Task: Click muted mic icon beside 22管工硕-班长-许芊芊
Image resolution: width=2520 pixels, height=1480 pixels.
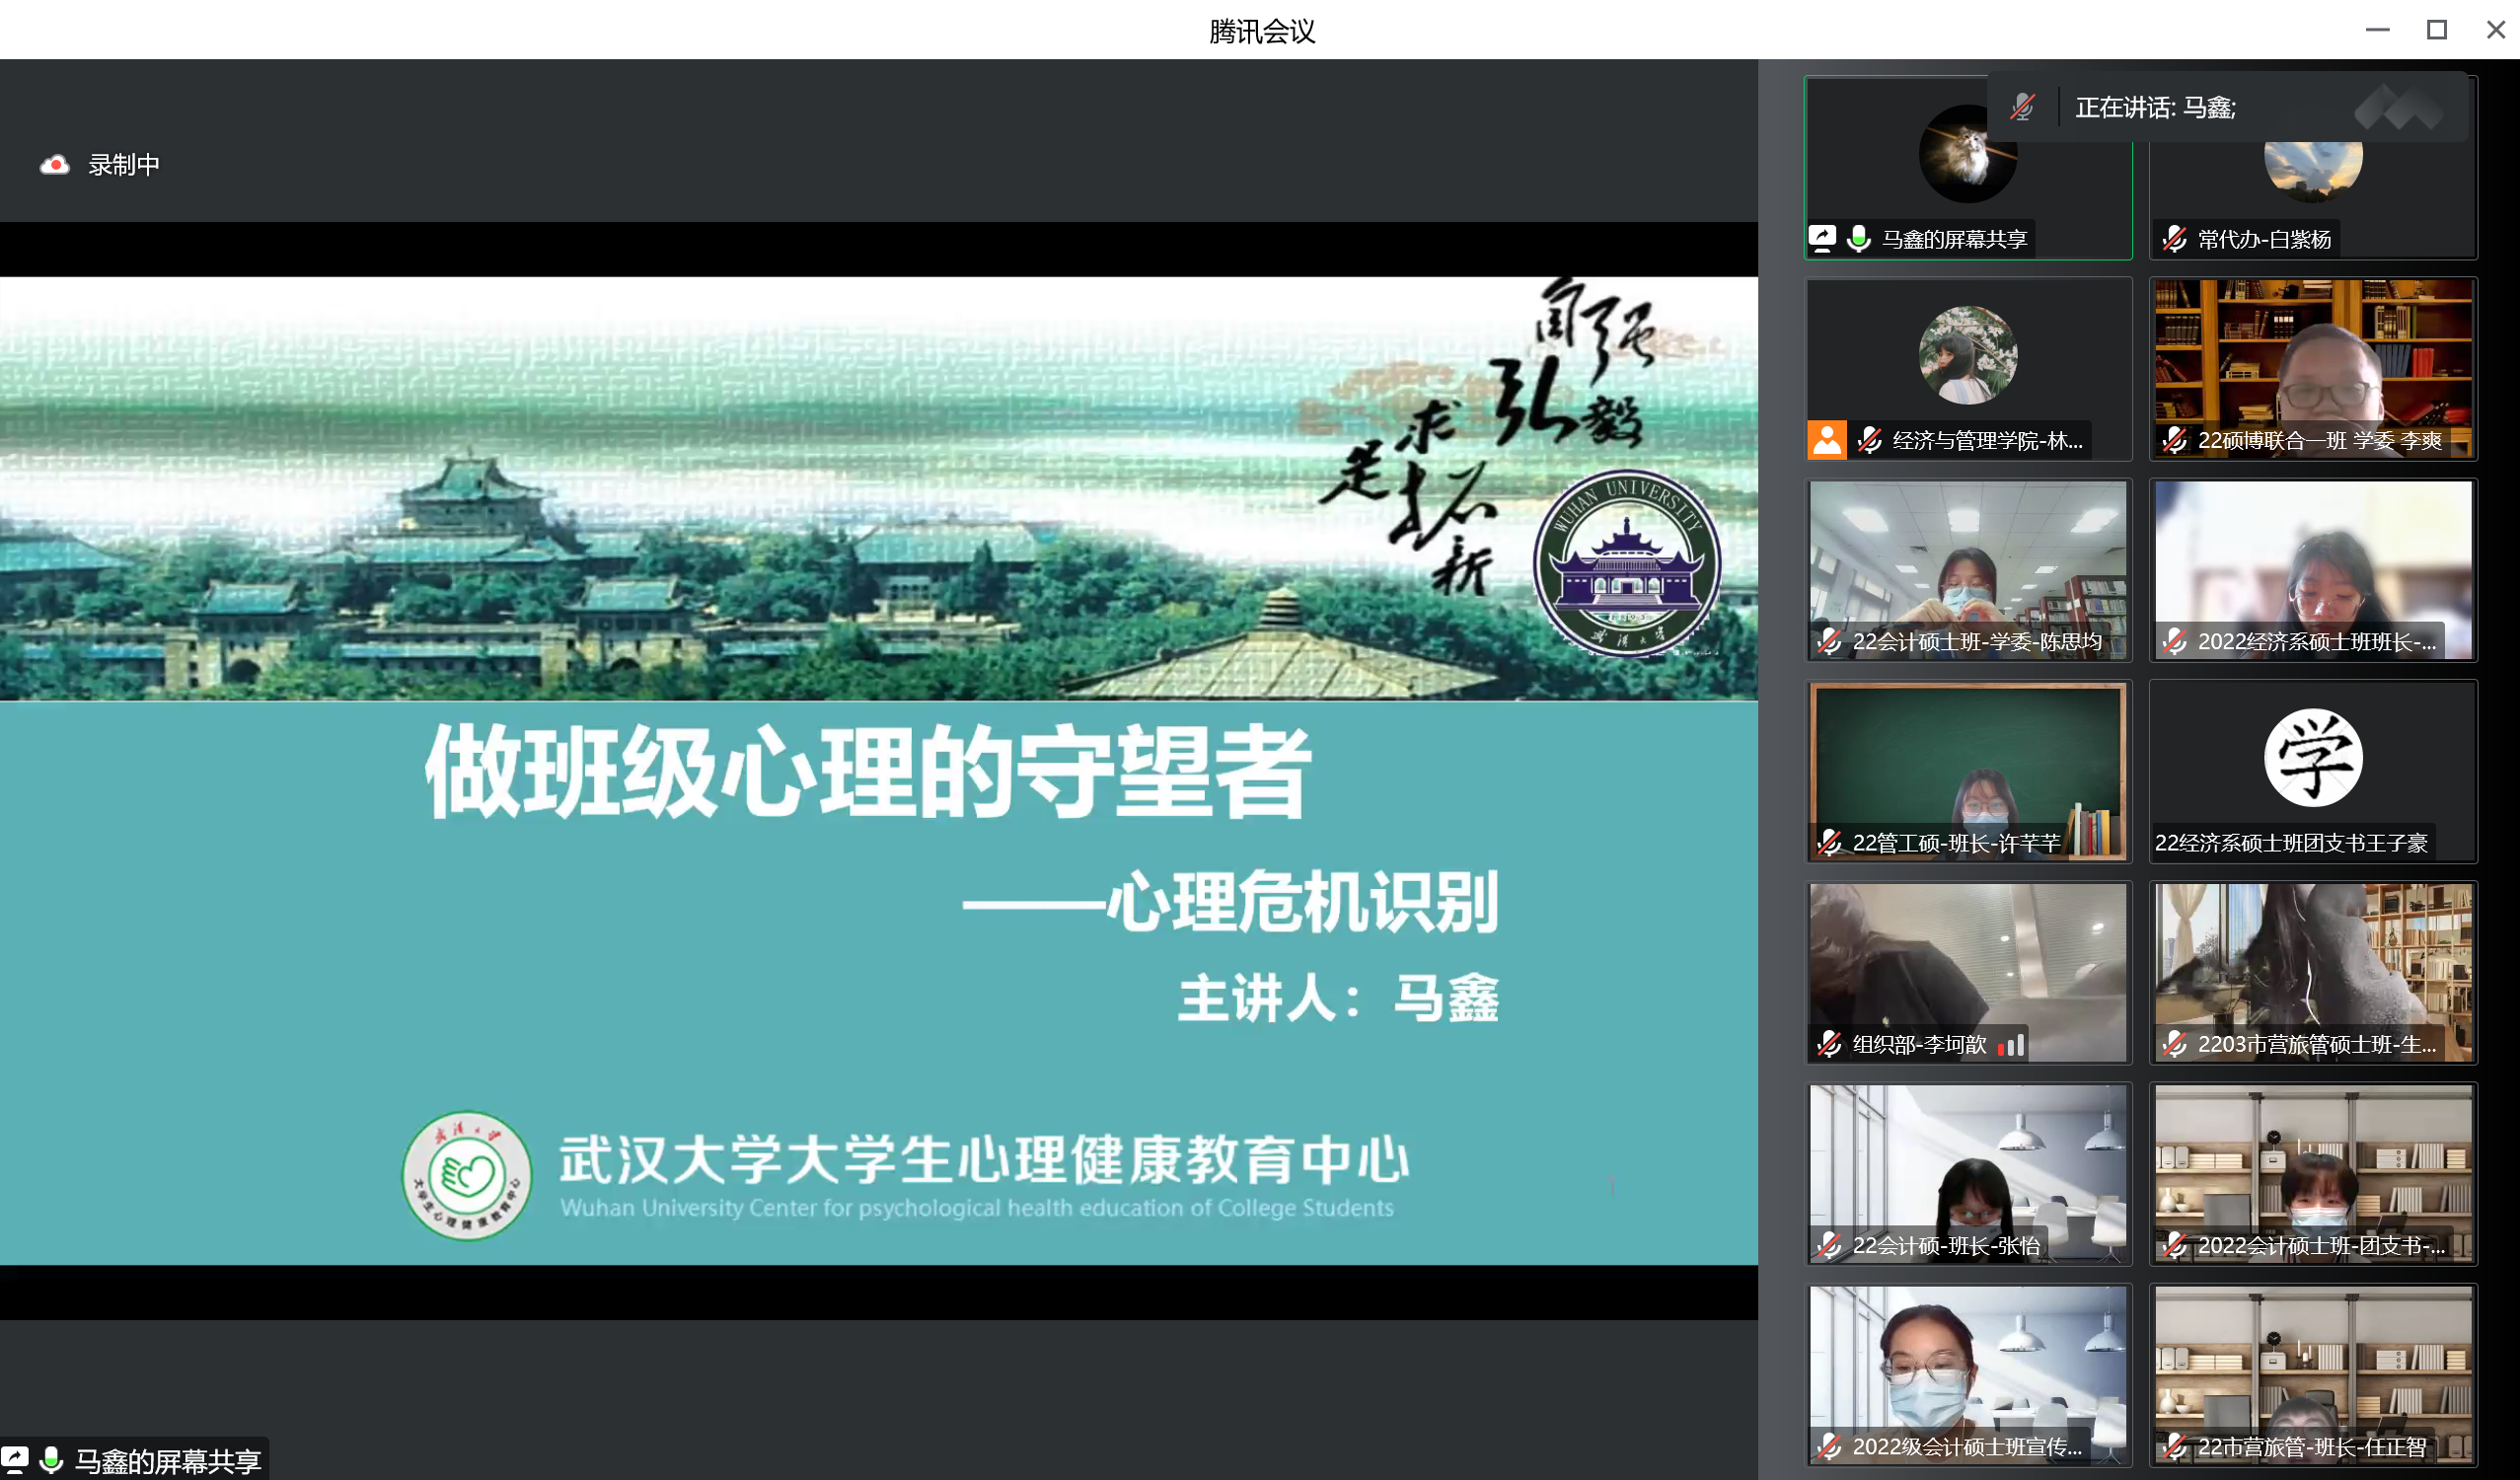Action: (x=1829, y=843)
